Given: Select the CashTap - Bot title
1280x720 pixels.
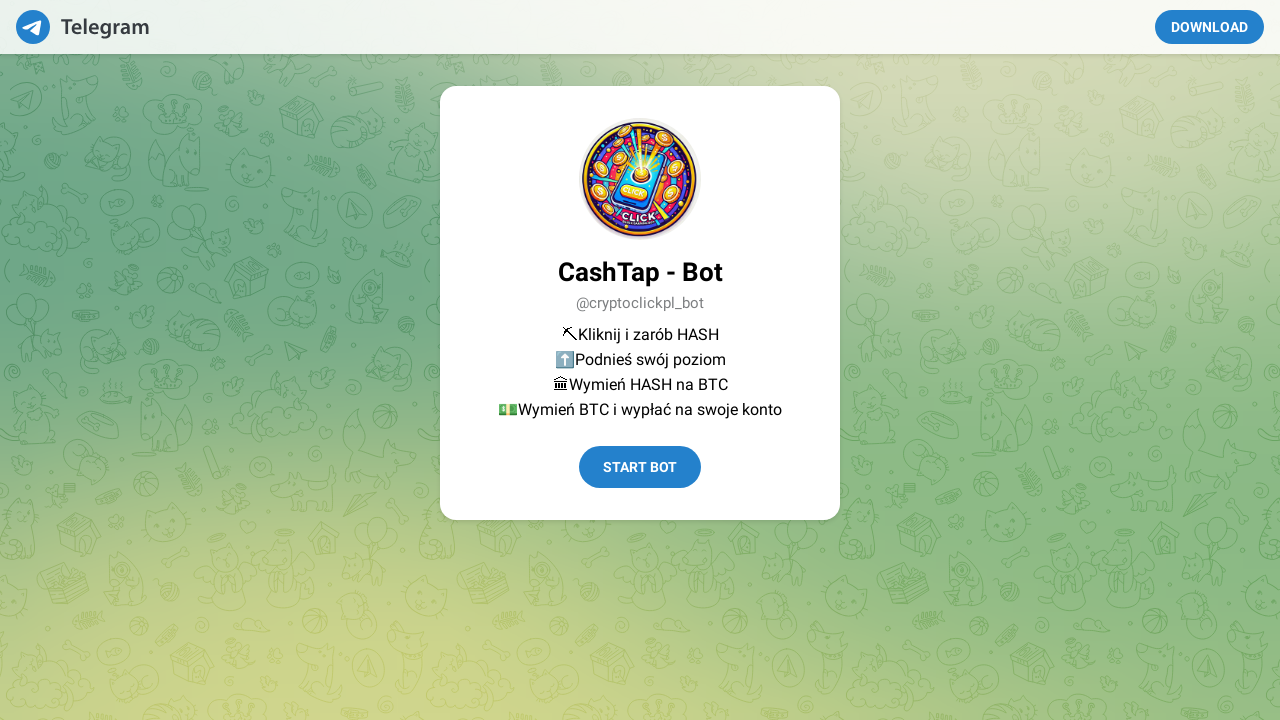Looking at the screenshot, I should [x=640, y=272].
